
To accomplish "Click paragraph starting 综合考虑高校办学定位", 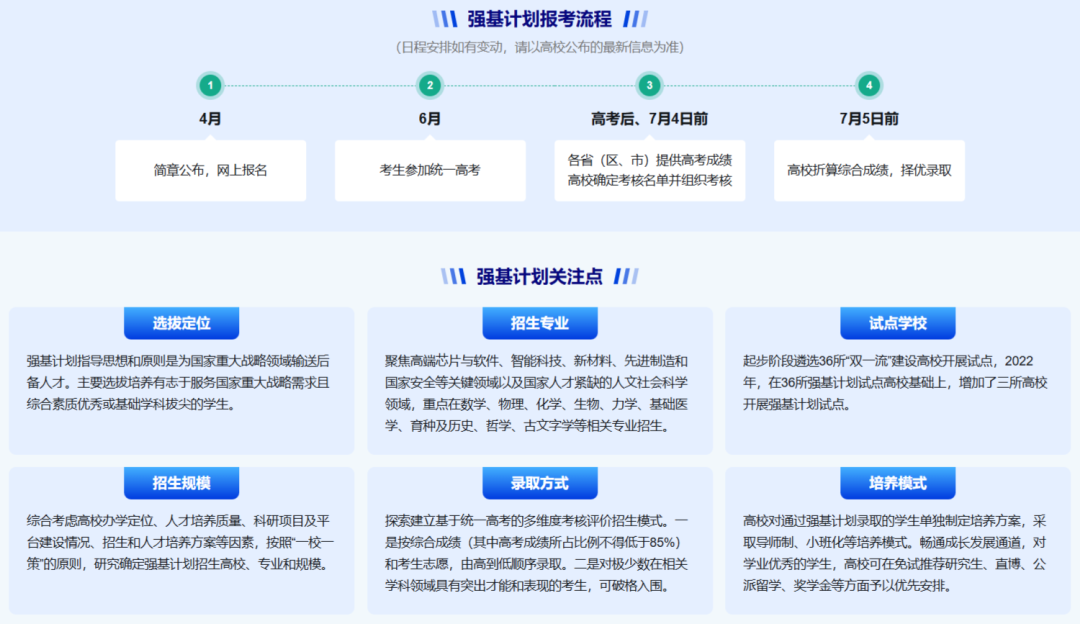I will tap(180, 542).
